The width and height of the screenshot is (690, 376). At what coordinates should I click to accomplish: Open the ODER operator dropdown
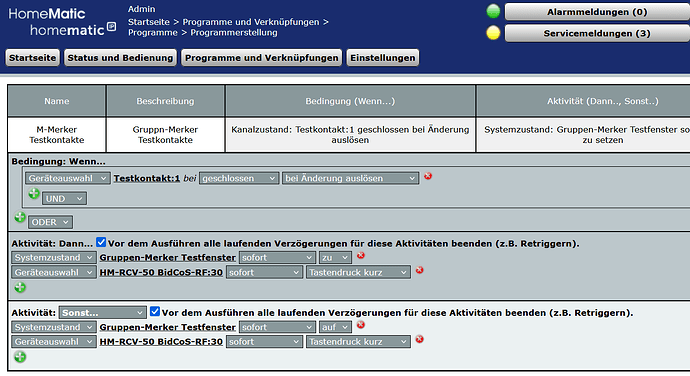tap(50, 222)
